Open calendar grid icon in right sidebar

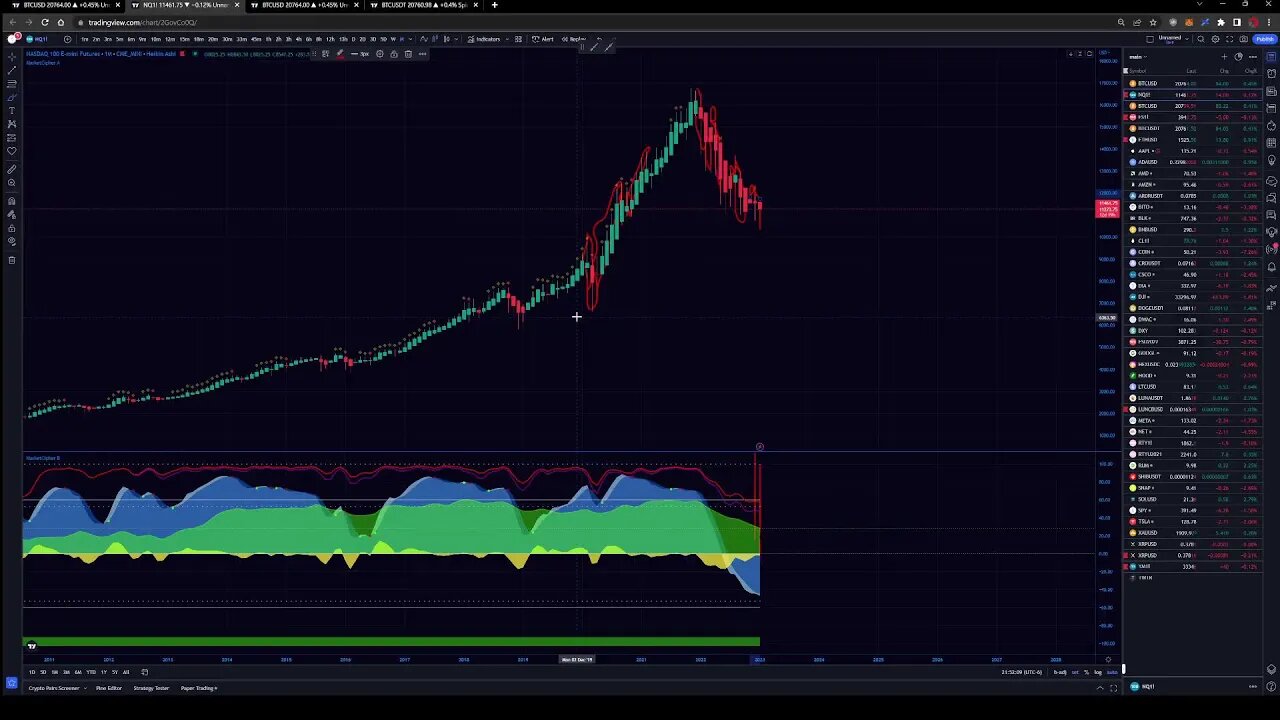1271,142
